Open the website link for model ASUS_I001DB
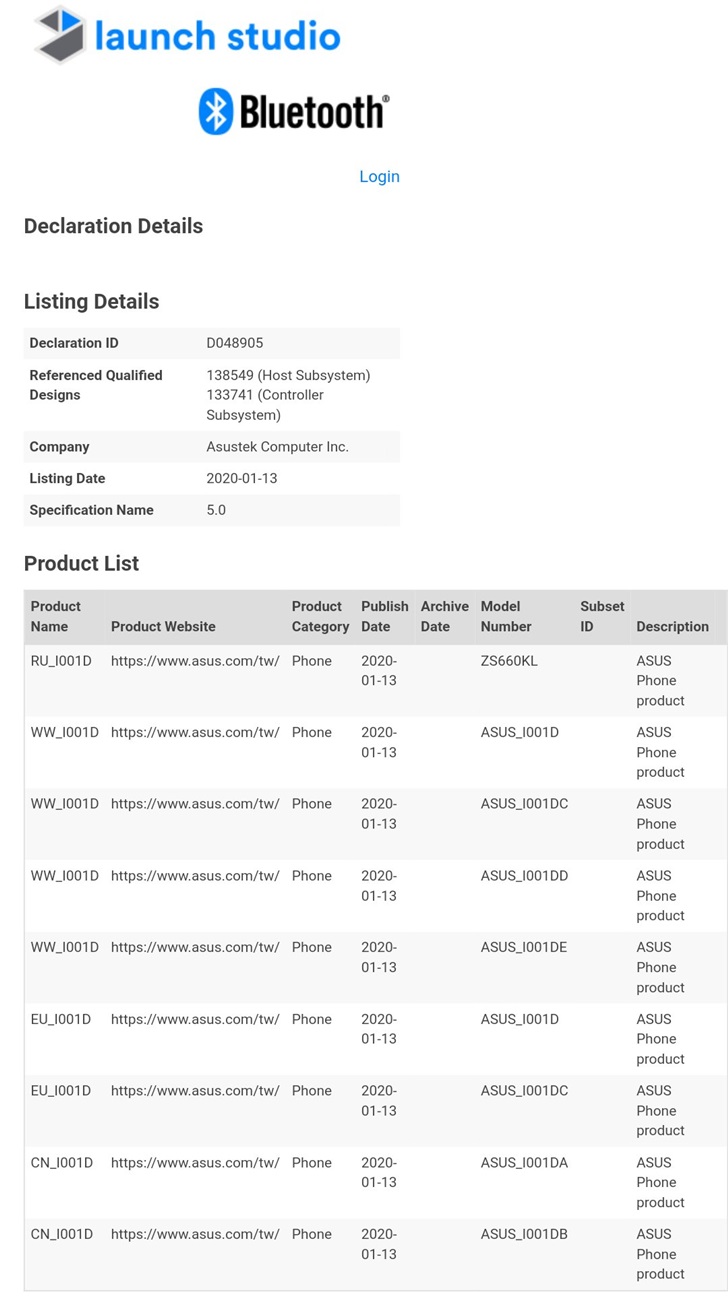The image size is (728, 1298). click(195, 1235)
